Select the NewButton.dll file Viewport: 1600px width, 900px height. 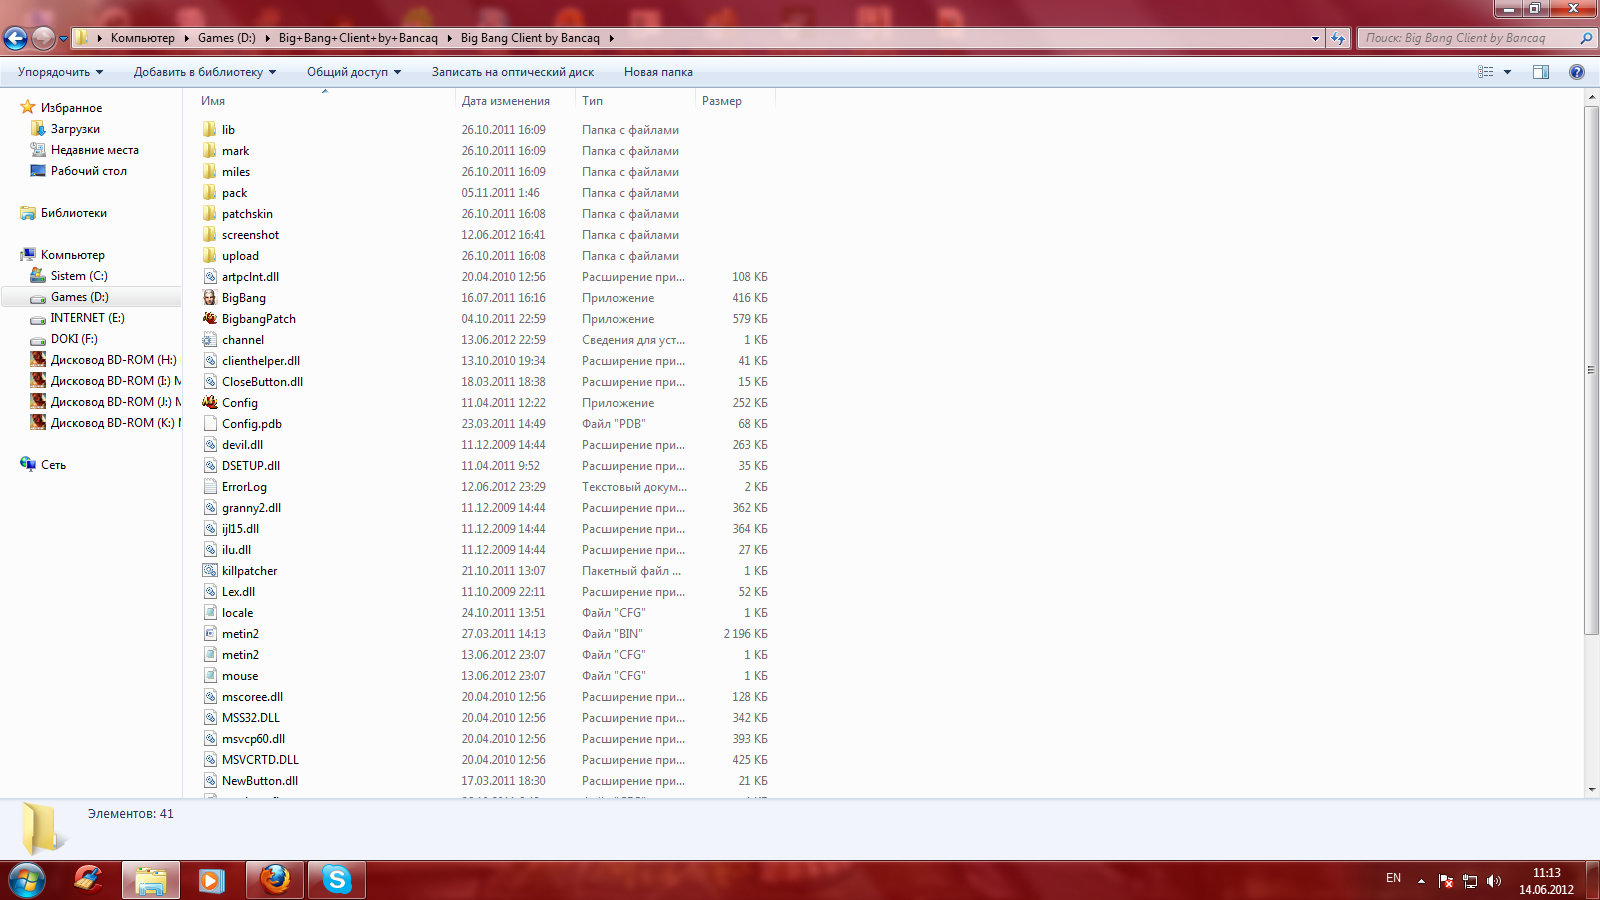pos(259,781)
